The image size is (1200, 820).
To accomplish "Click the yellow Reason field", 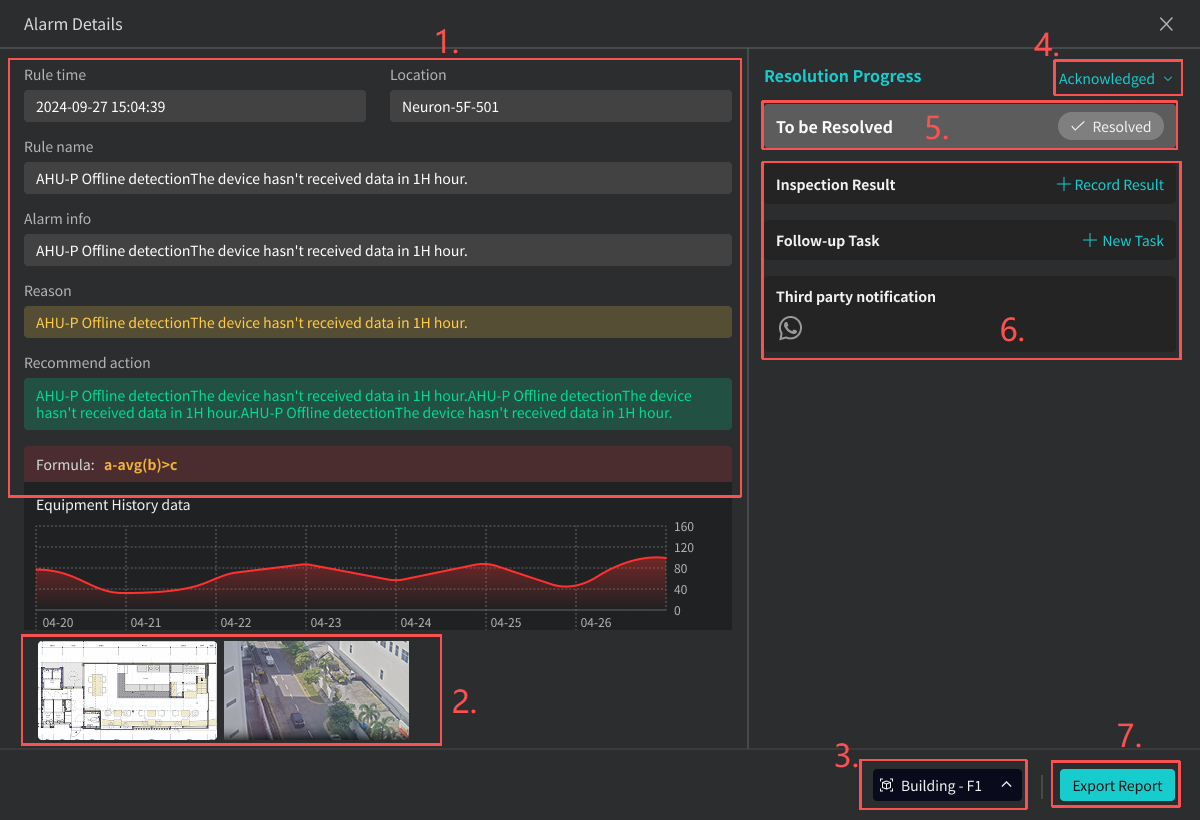I will pos(378,323).
